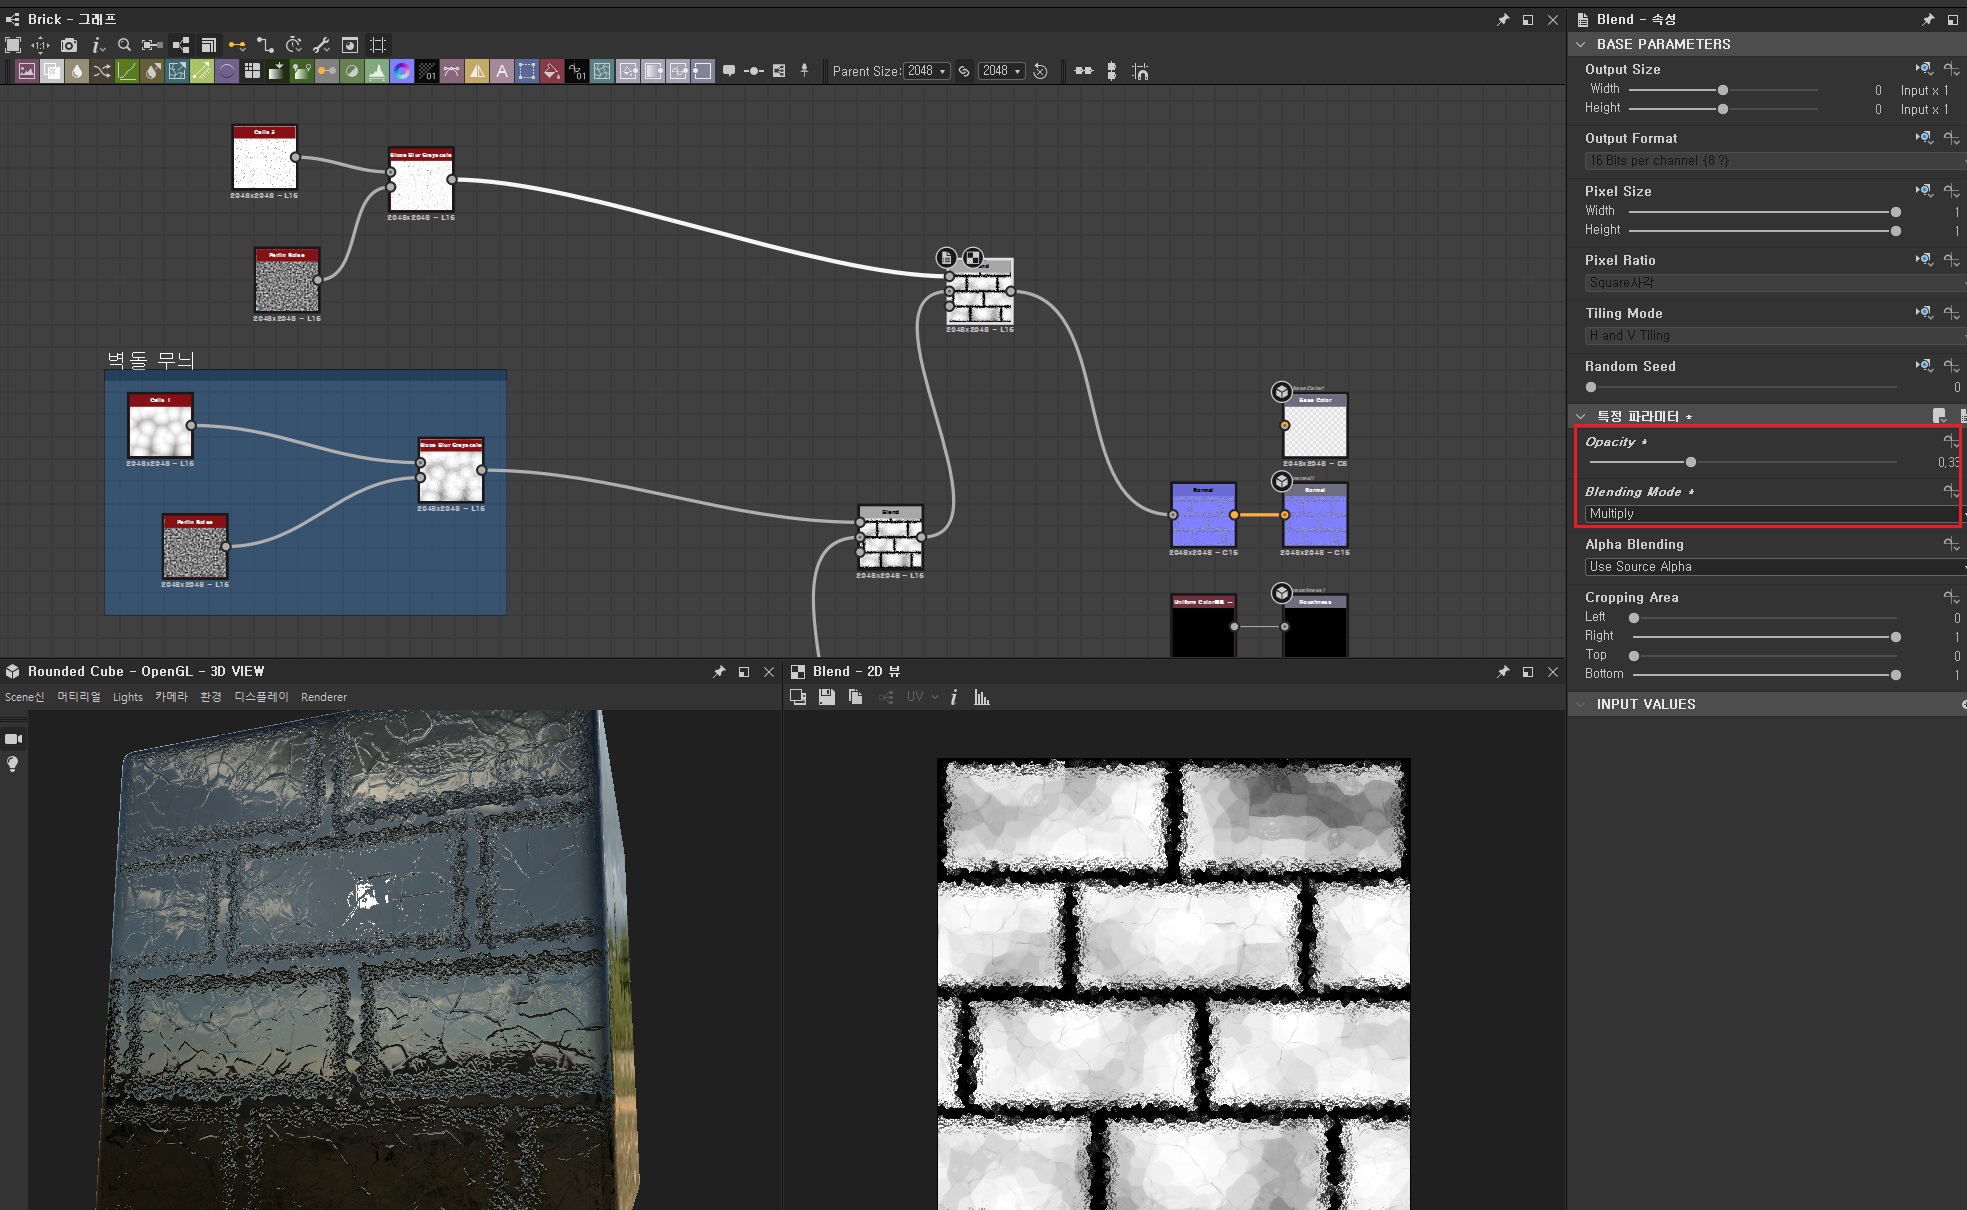Viewport: 1967px width, 1210px height.
Task: Open the Alpha Blending Use Source Alpha dropdown
Action: tap(1771, 567)
